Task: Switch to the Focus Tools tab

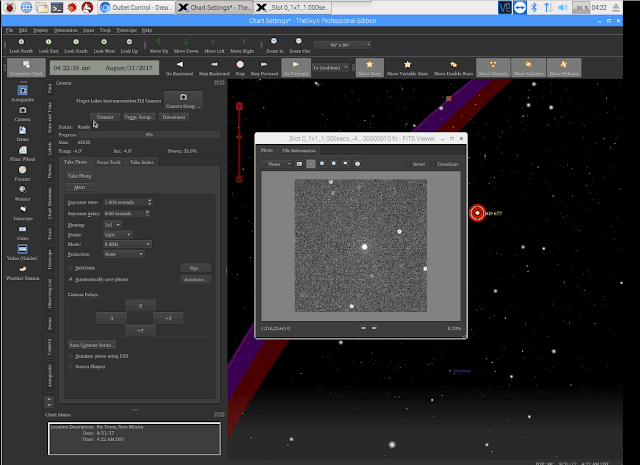Action: (x=109, y=162)
